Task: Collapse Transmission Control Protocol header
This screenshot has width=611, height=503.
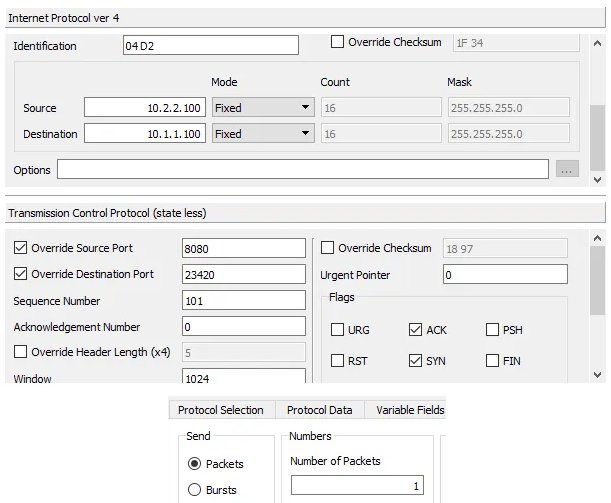Action: coord(305,213)
